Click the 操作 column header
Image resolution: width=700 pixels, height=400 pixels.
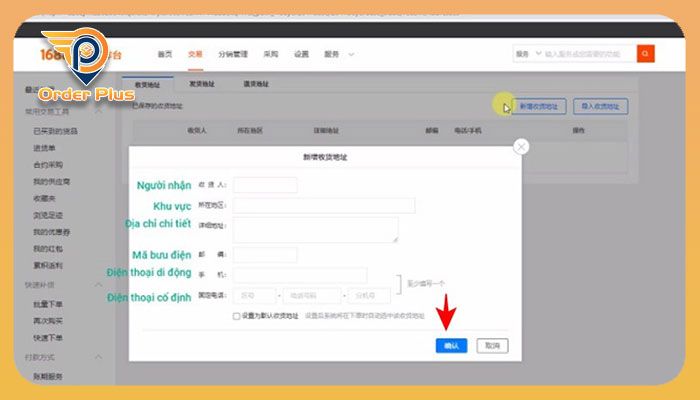pyautogui.click(x=579, y=130)
